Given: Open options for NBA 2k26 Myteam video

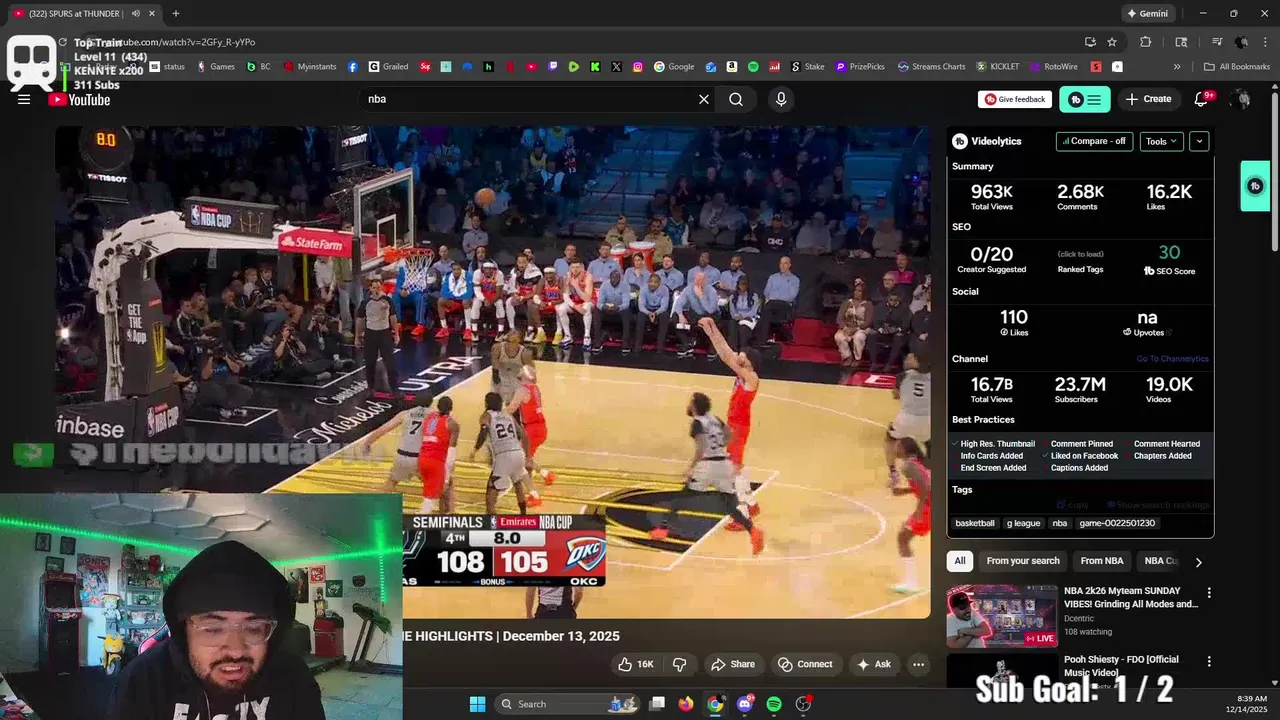Looking at the screenshot, I should [x=1209, y=593].
